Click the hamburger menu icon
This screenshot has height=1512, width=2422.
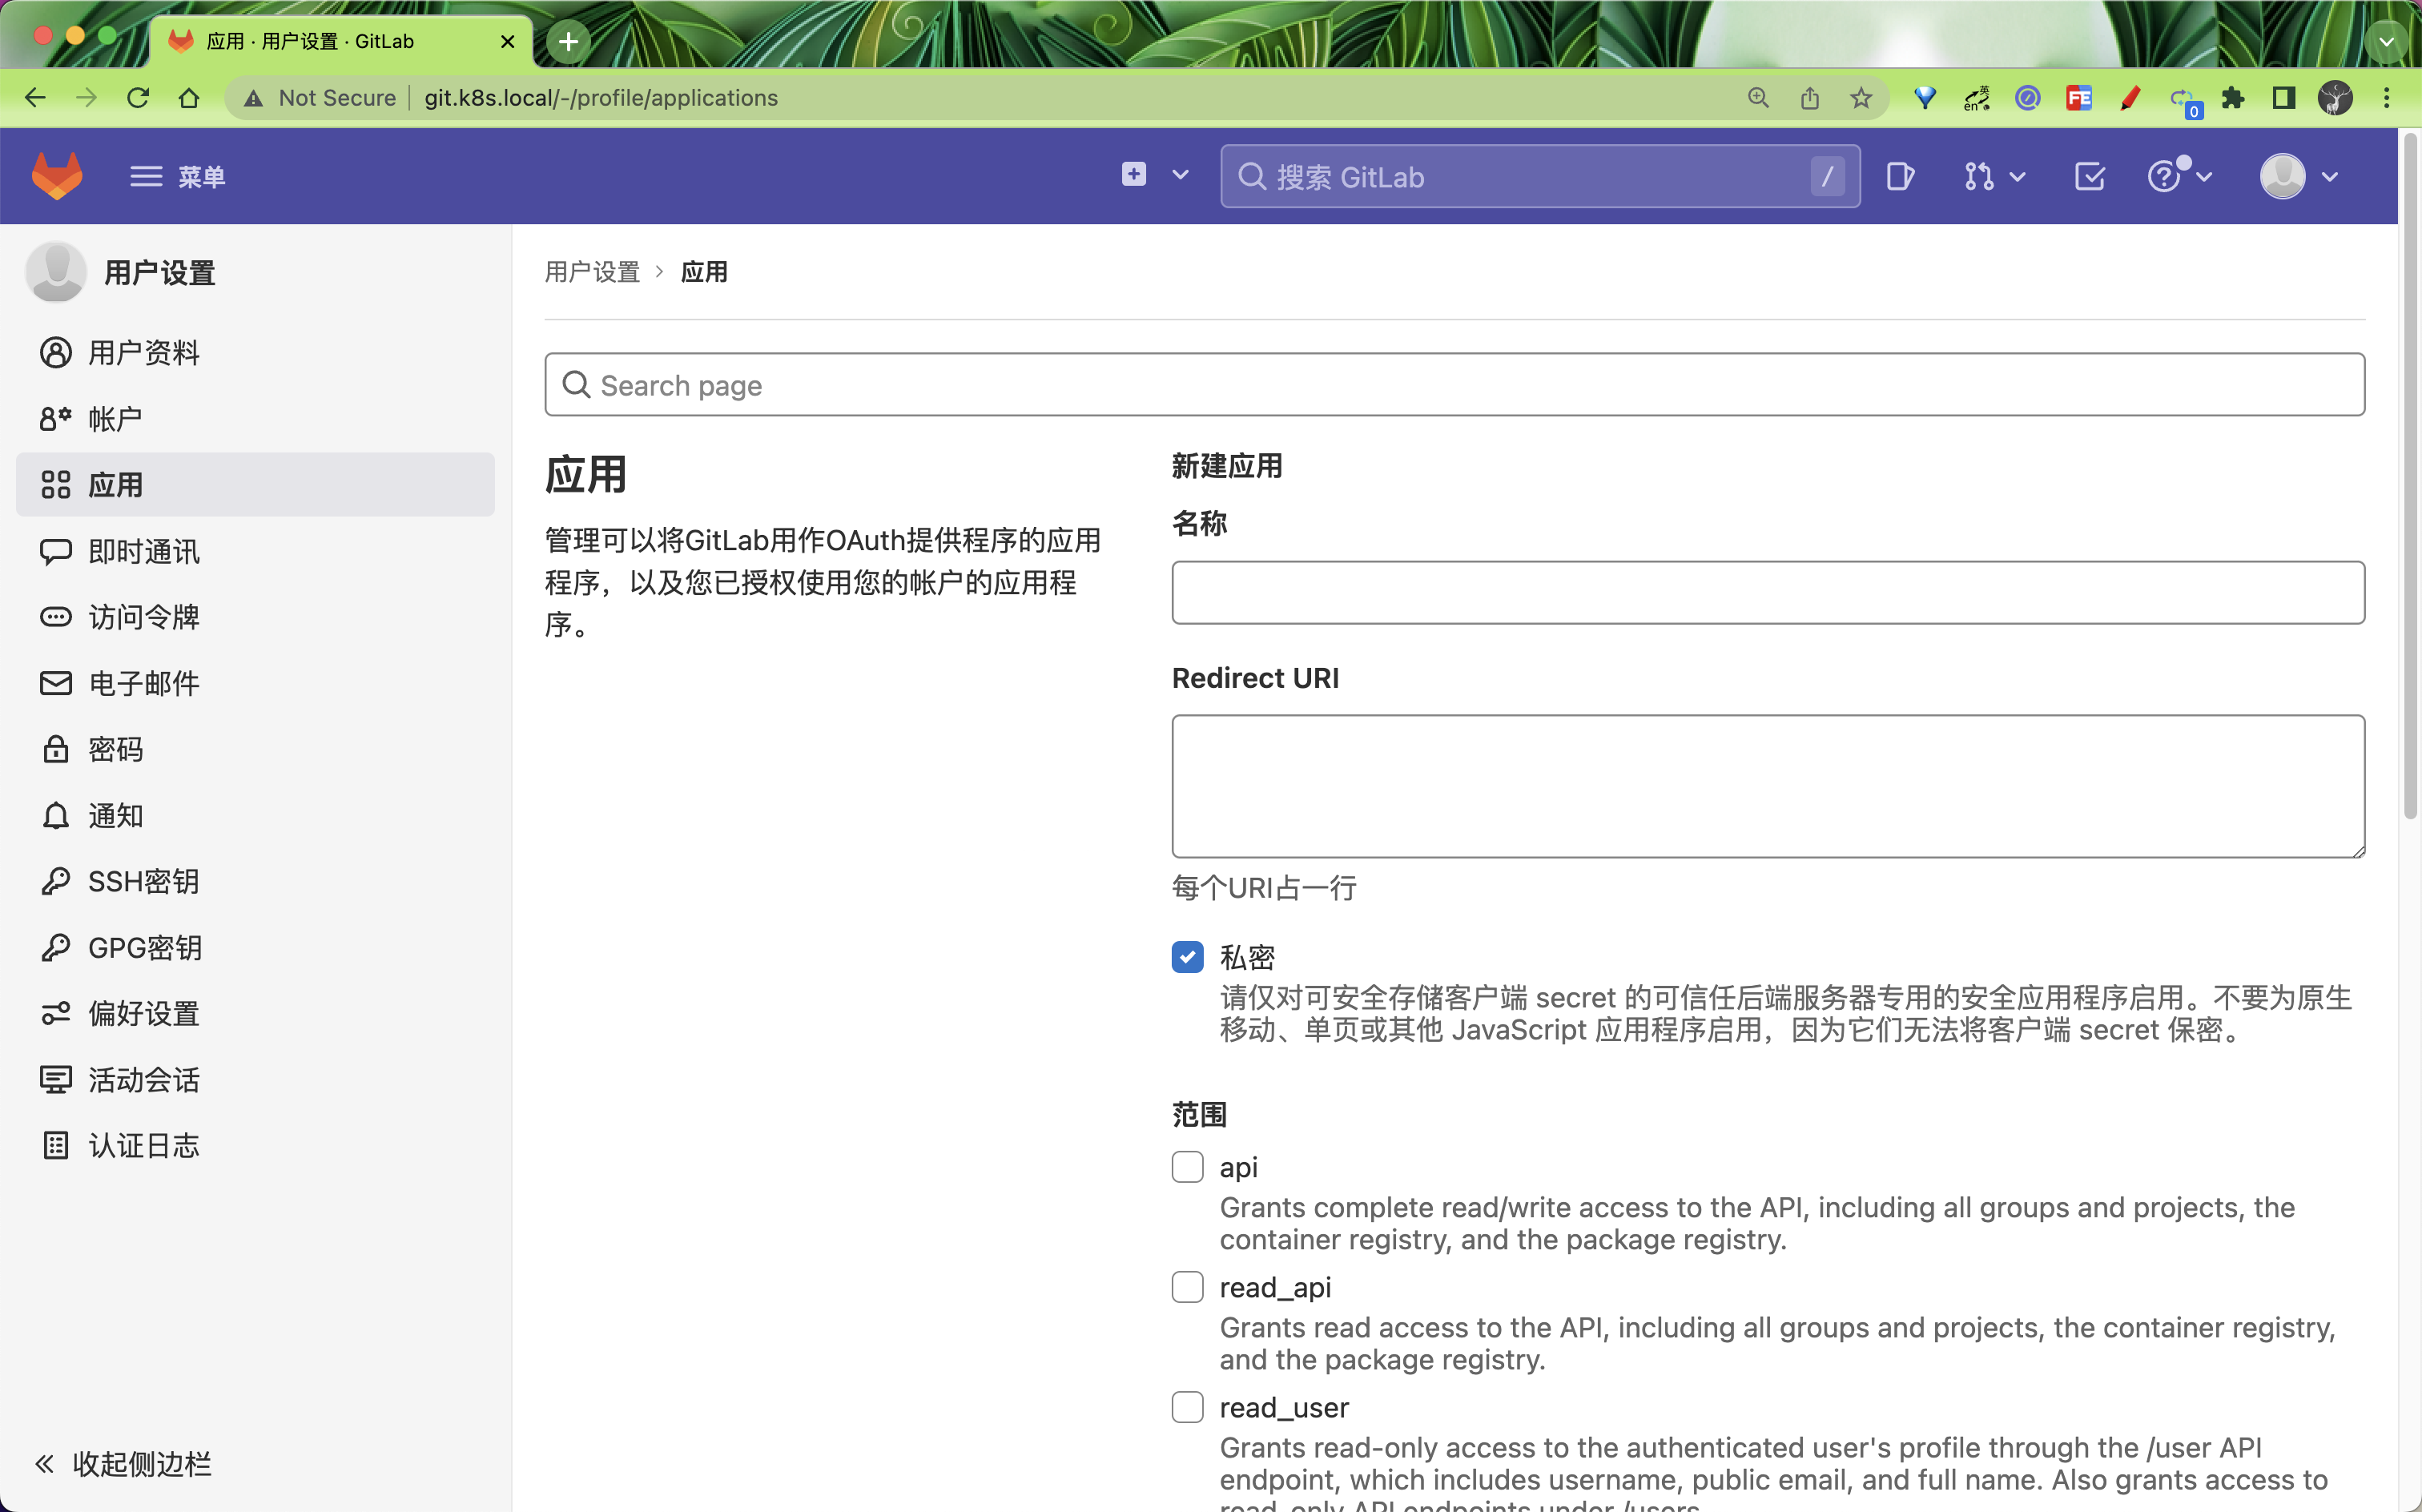[x=143, y=176]
